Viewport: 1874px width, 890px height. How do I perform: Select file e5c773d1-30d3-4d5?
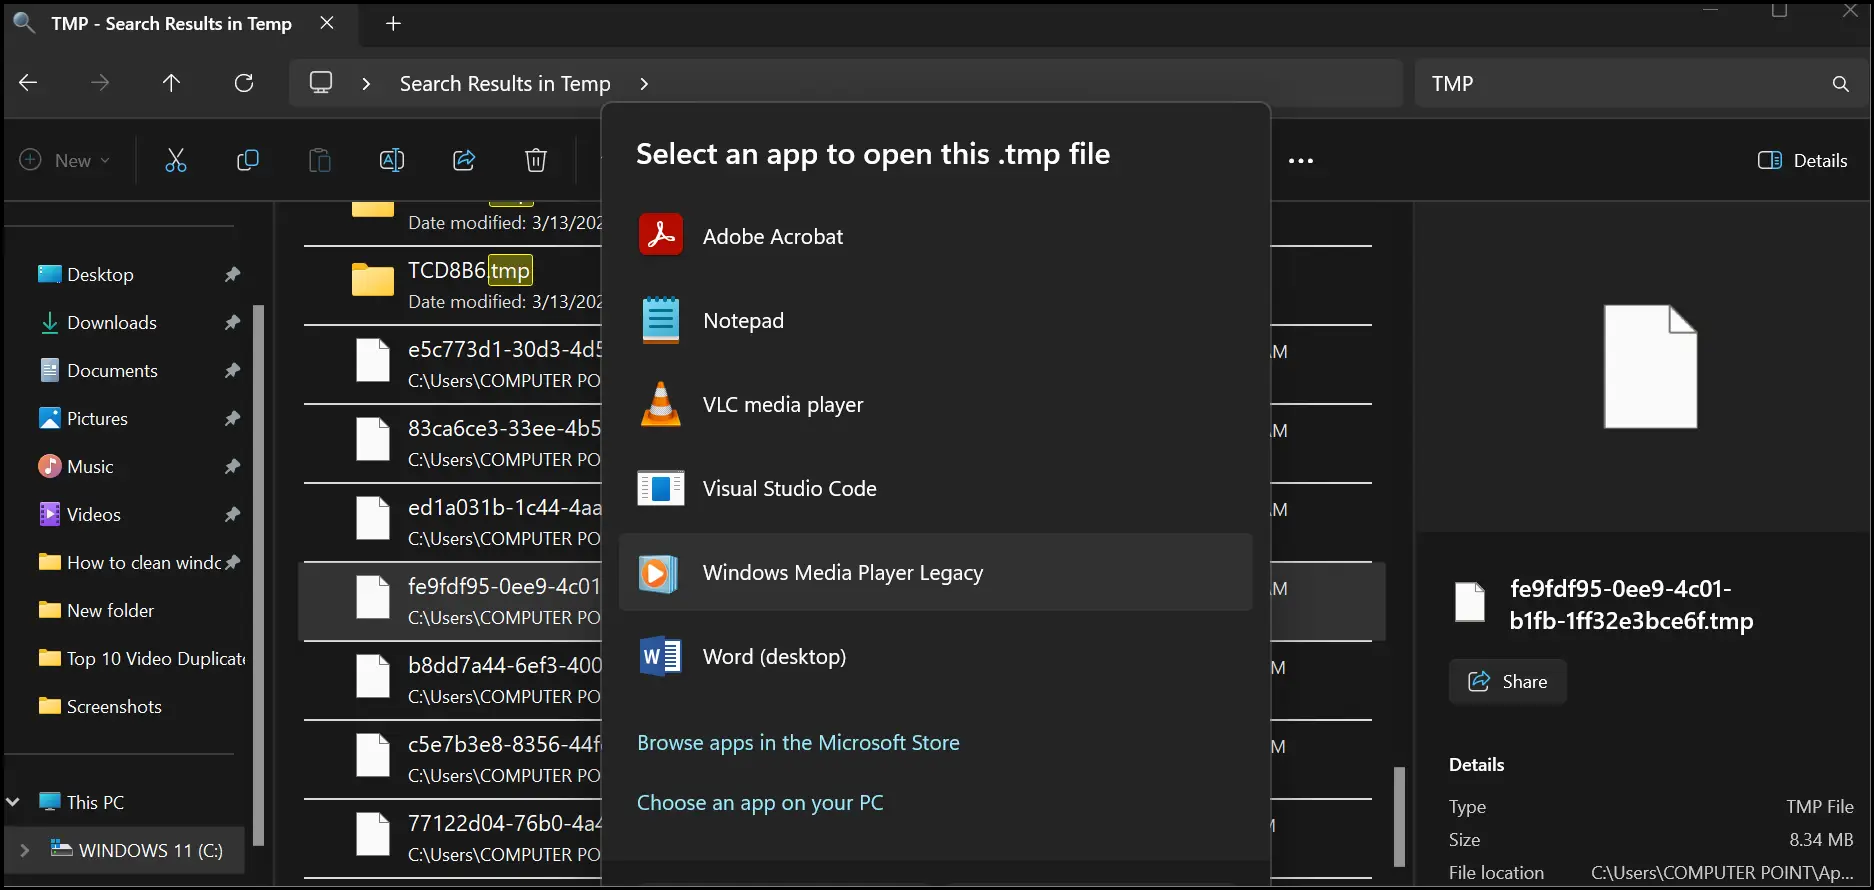pyautogui.click(x=452, y=364)
